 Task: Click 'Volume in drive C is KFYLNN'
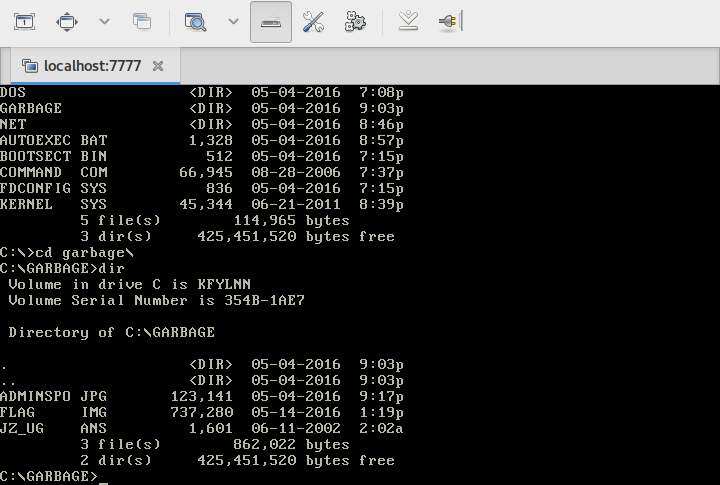[129, 285]
